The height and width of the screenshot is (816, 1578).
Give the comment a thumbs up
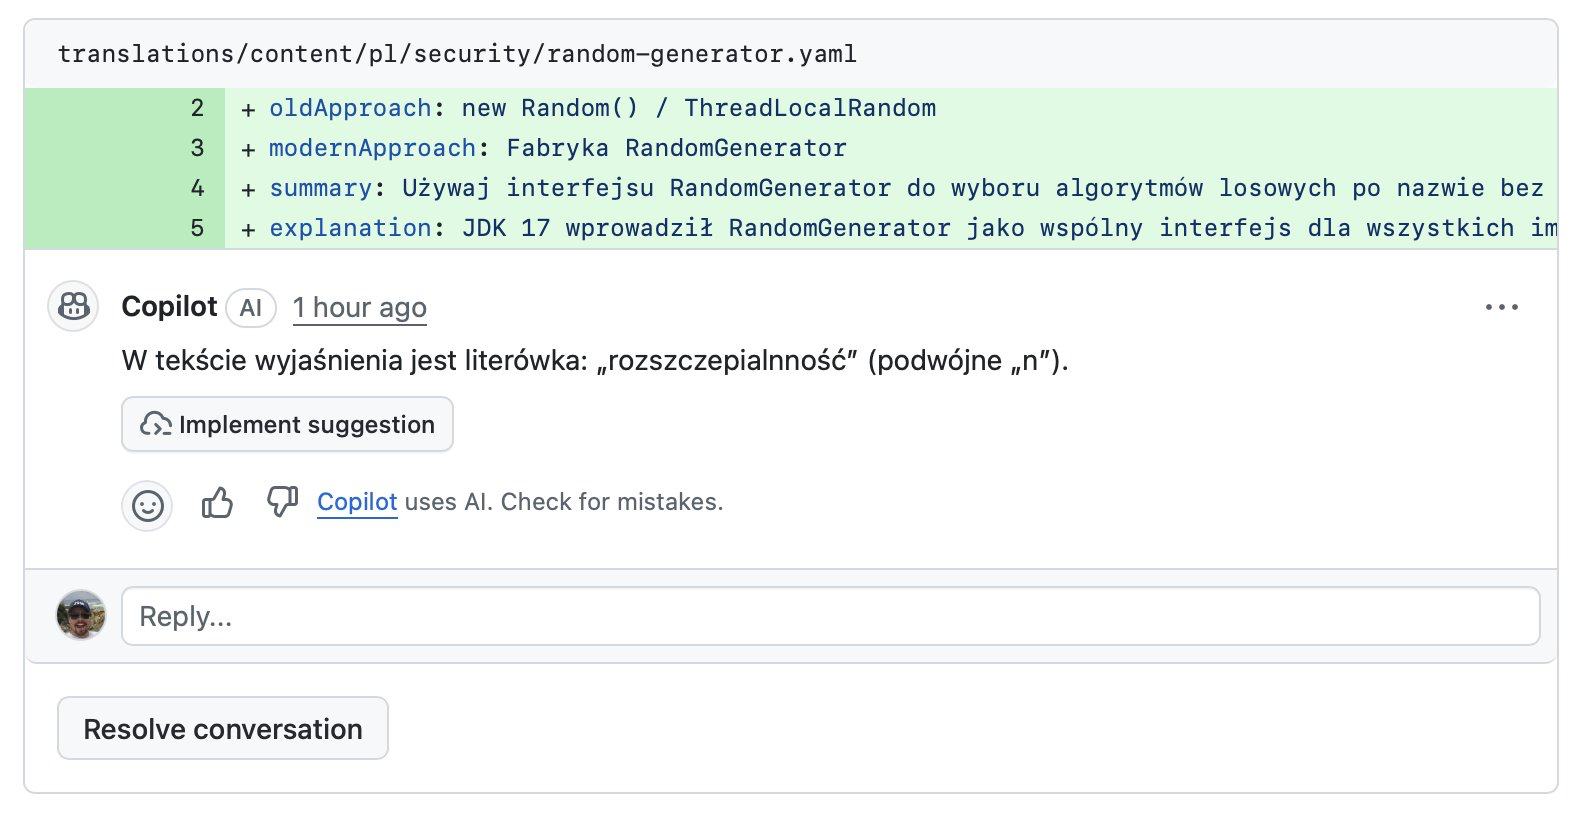pyautogui.click(x=217, y=502)
